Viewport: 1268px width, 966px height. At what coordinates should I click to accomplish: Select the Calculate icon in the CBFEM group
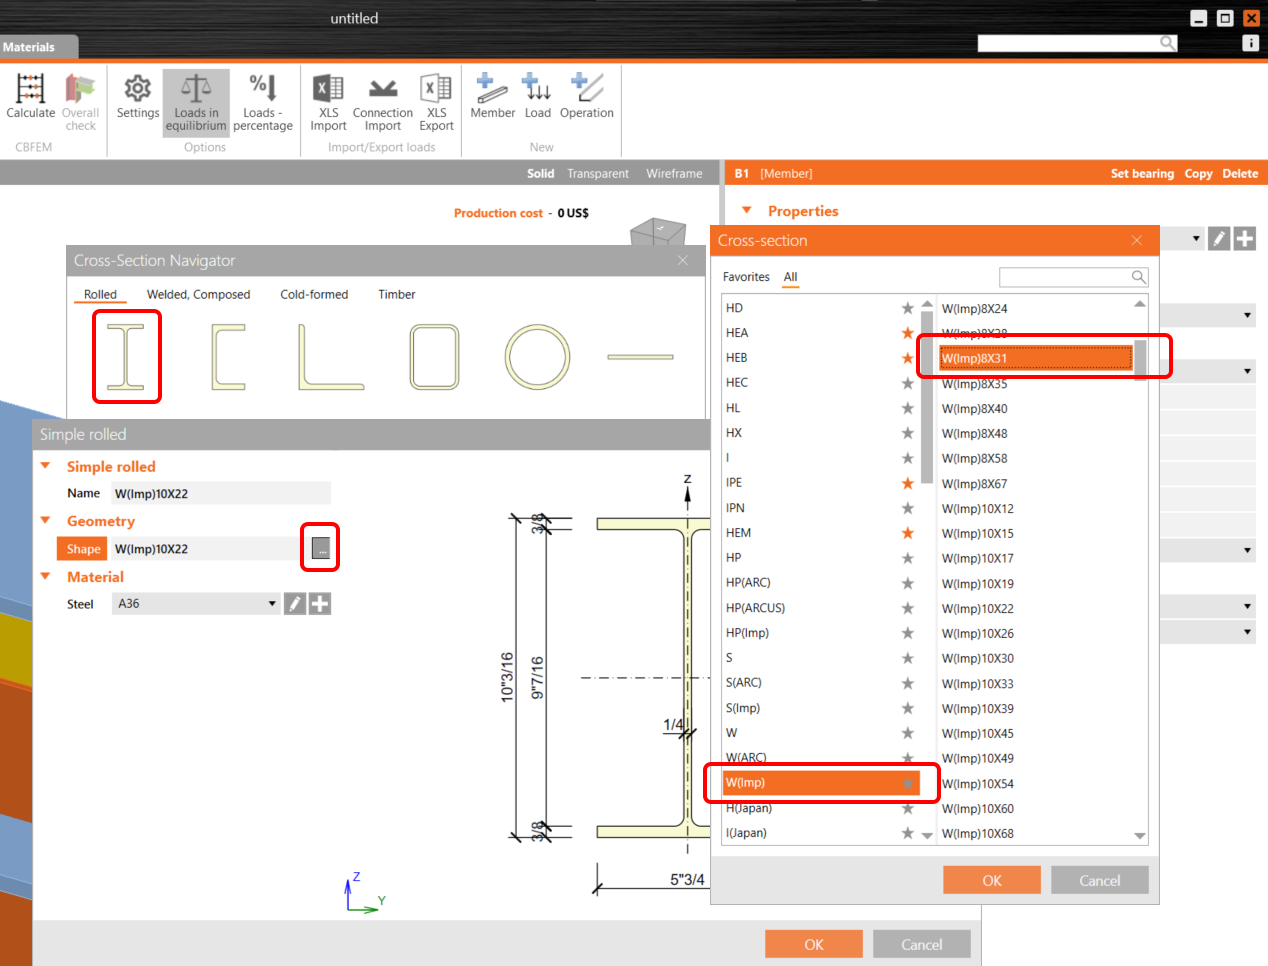pyautogui.click(x=29, y=95)
